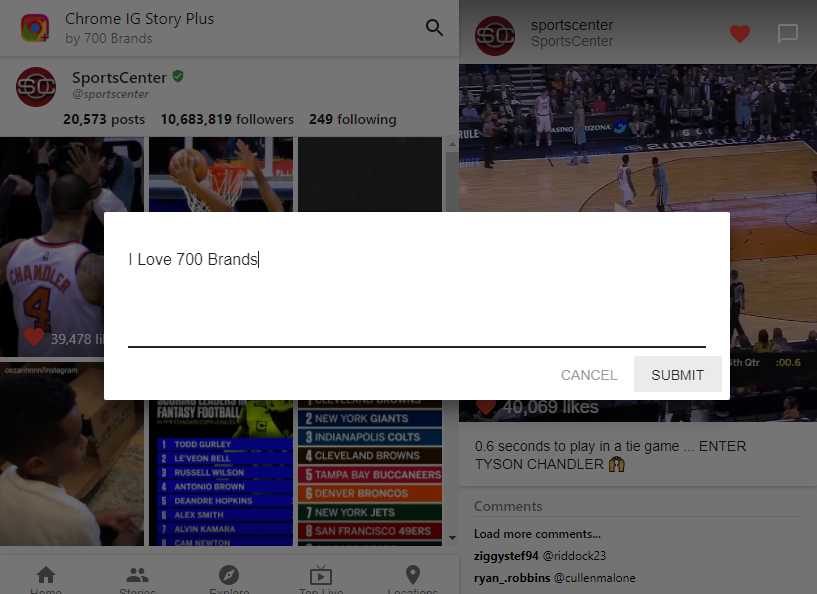Image resolution: width=817 pixels, height=594 pixels.
Task: Open the boy with box post thumbnail
Action: (x=72, y=454)
